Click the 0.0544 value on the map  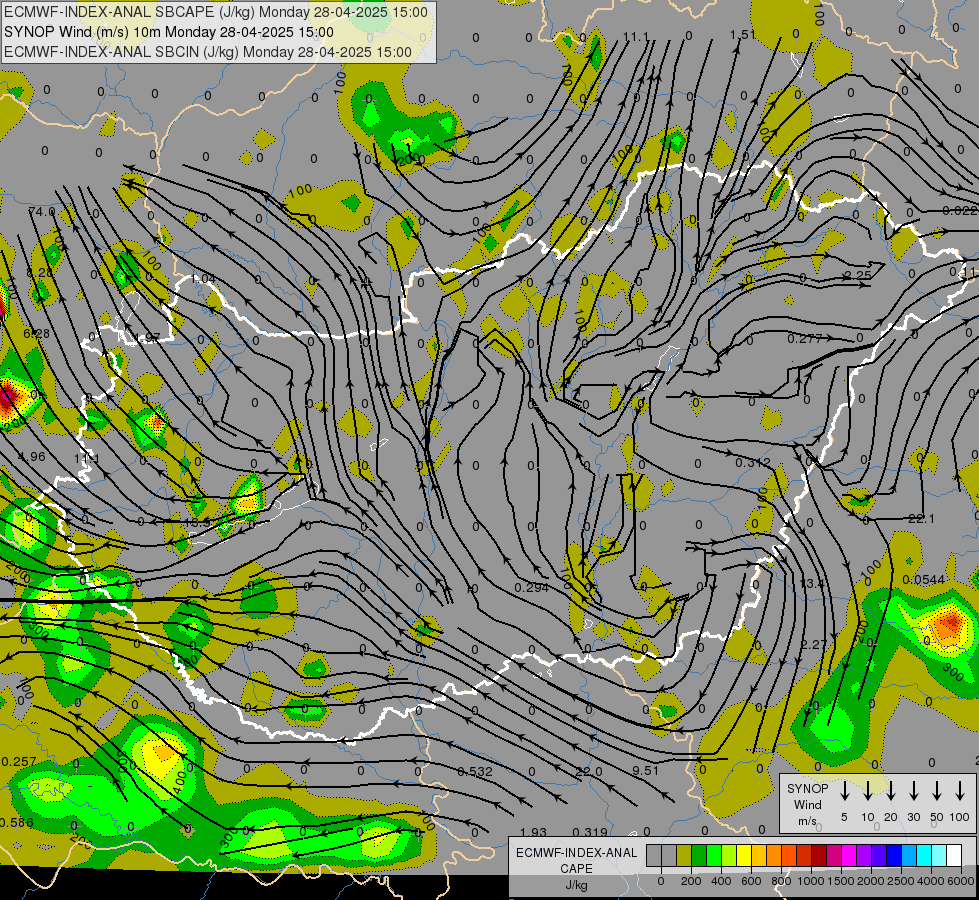[923, 580]
